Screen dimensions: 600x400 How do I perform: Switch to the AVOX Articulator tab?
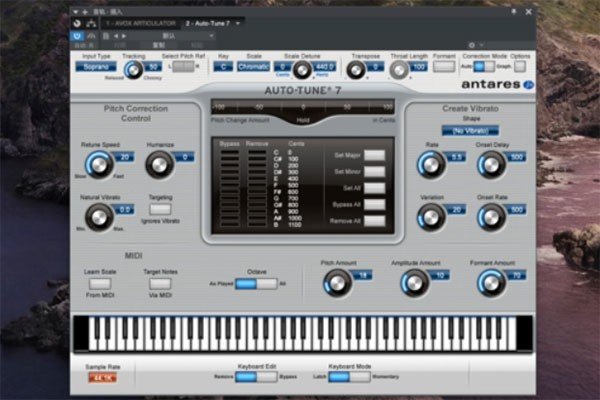pyautogui.click(x=137, y=21)
